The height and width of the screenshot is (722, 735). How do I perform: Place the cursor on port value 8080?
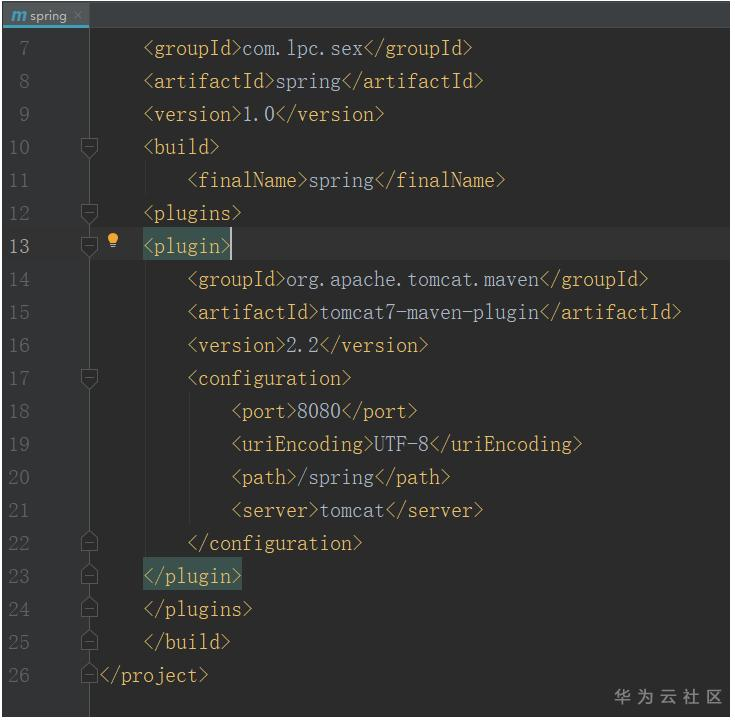click(319, 411)
